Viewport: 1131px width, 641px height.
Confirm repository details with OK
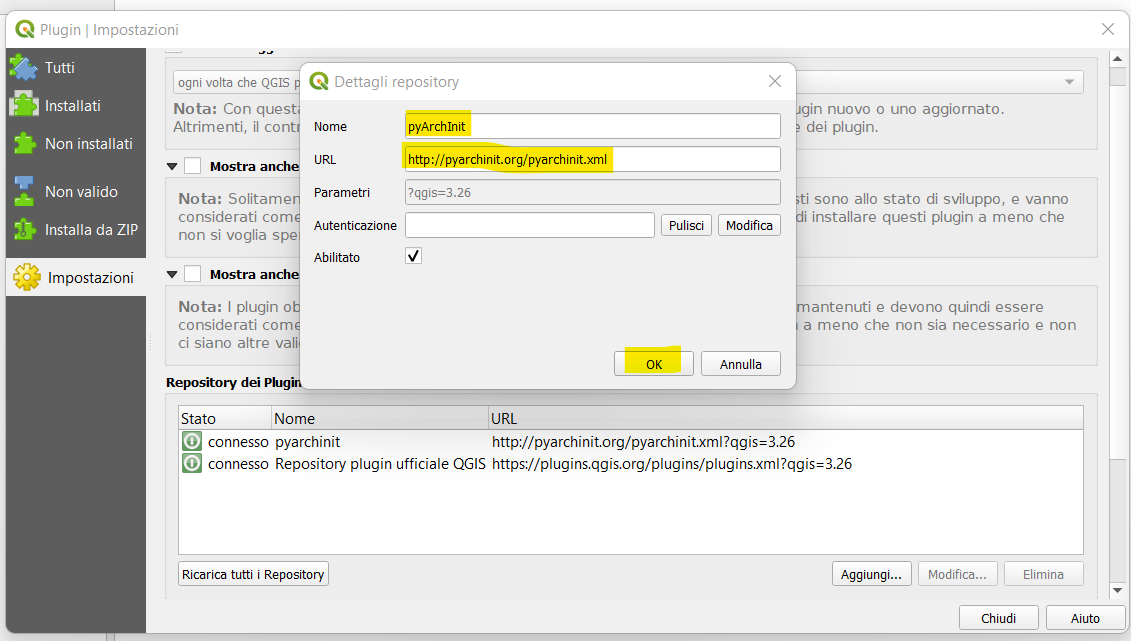[653, 364]
